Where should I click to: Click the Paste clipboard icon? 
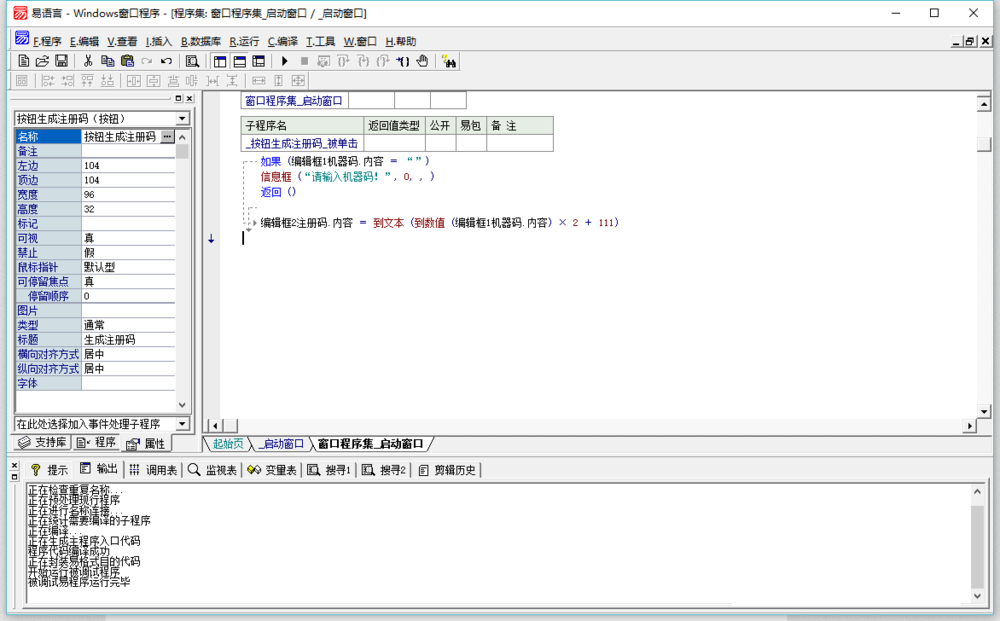pos(127,61)
